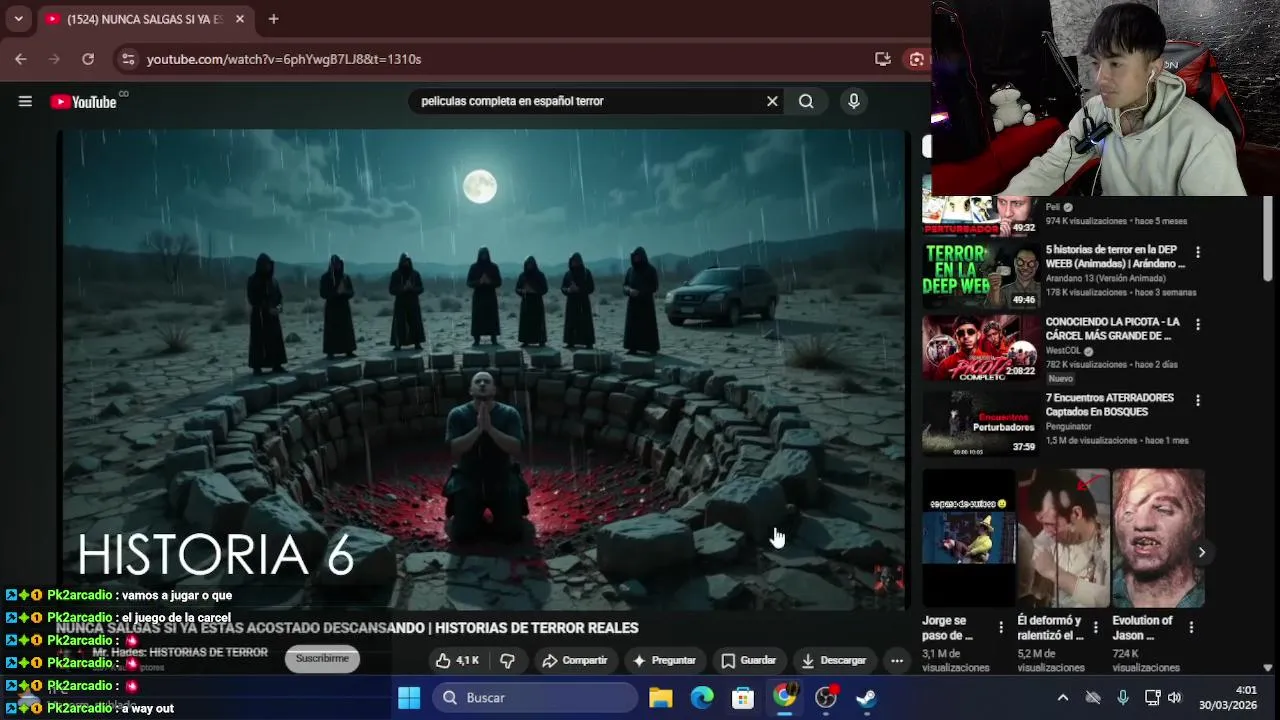Open the Windows Start menu

coord(409,698)
